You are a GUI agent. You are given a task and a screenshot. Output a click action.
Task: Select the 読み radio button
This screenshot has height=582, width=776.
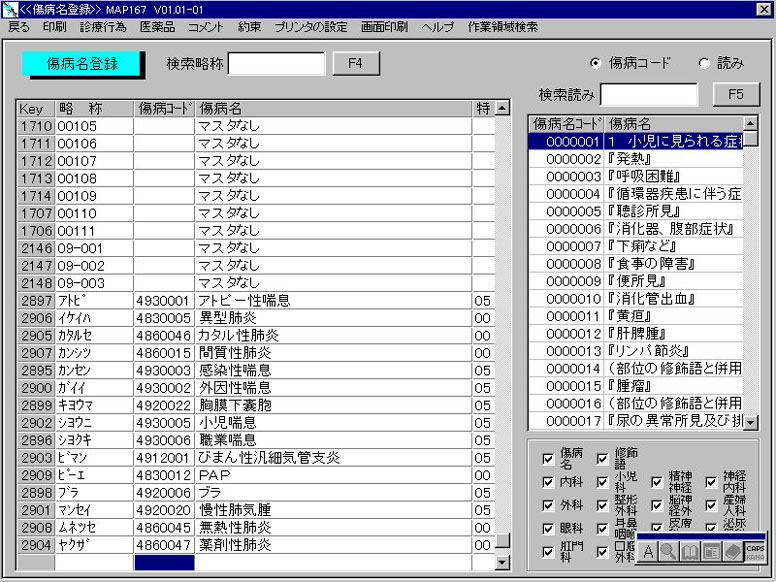point(704,63)
